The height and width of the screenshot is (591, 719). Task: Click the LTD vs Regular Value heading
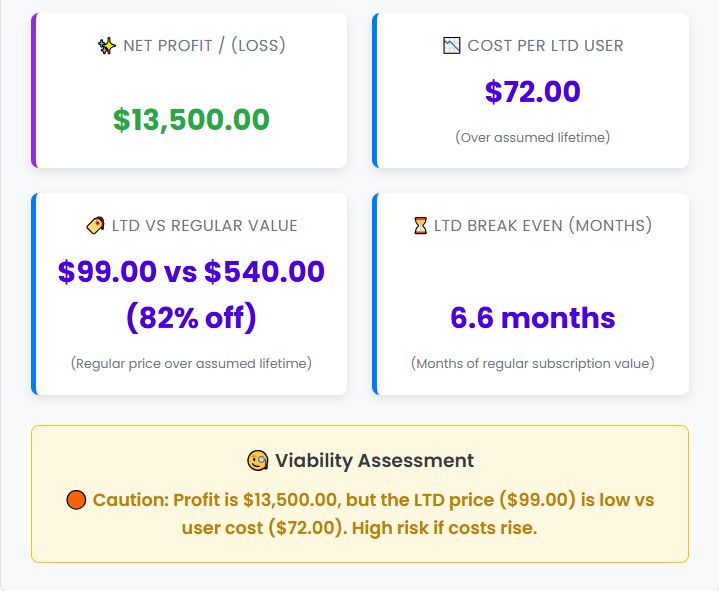(204, 226)
